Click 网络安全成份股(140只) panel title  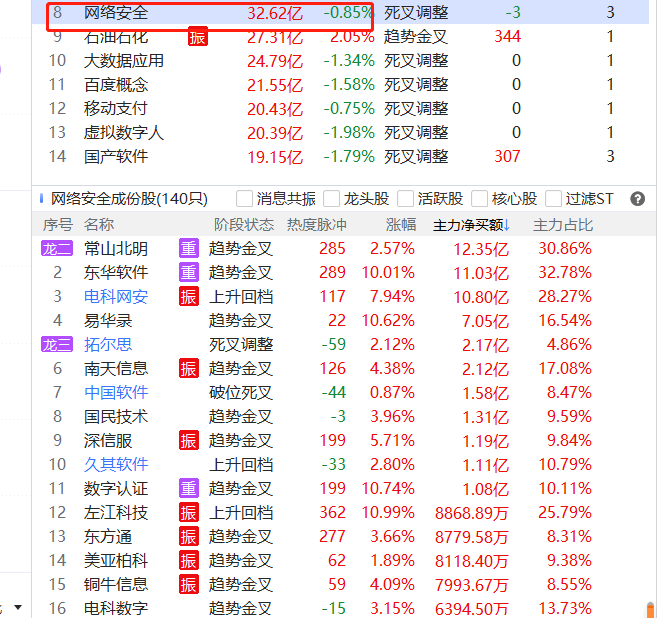[129, 199]
